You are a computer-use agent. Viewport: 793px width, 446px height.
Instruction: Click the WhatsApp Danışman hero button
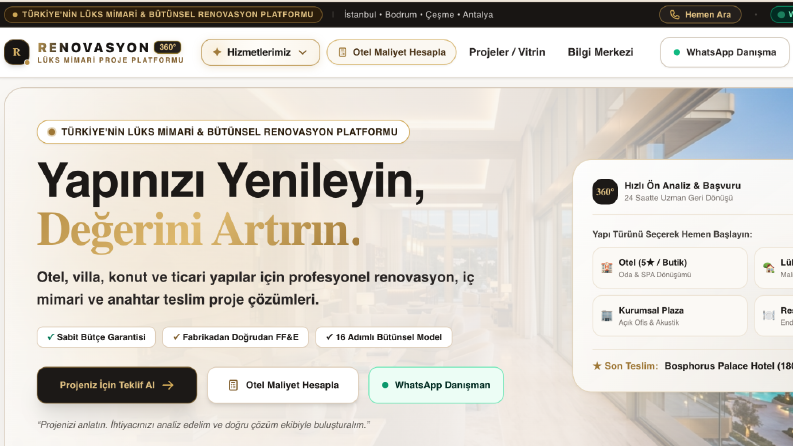click(436, 385)
